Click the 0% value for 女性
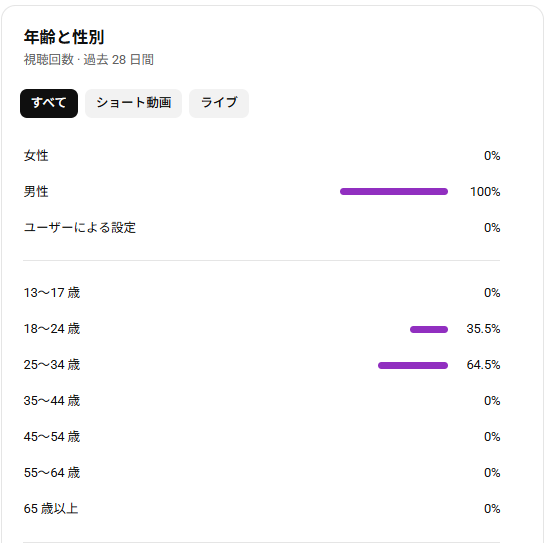This screenshot has height=543, width=545. [x=492, y=156]
